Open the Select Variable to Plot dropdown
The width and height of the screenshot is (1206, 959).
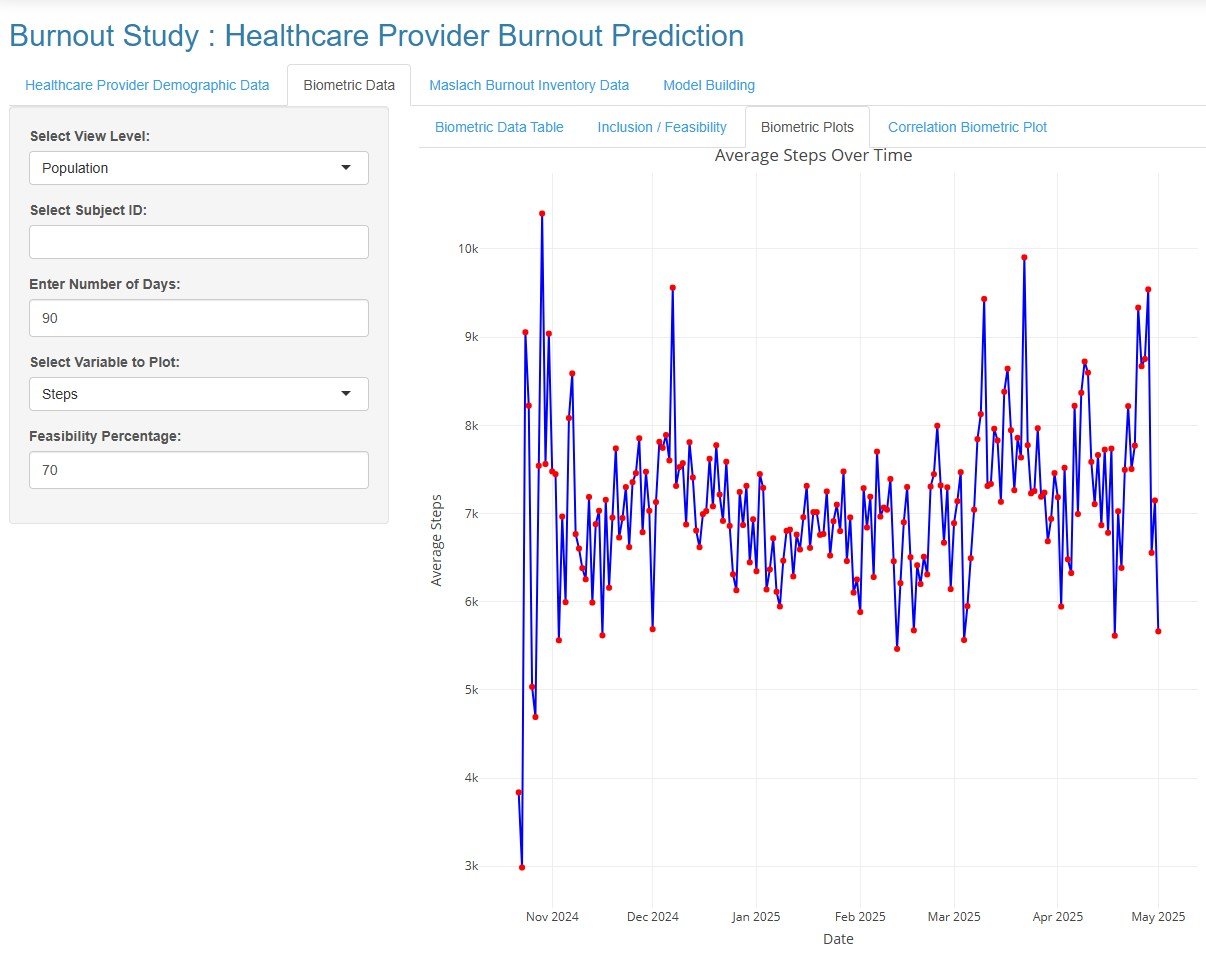pos(198,394)
